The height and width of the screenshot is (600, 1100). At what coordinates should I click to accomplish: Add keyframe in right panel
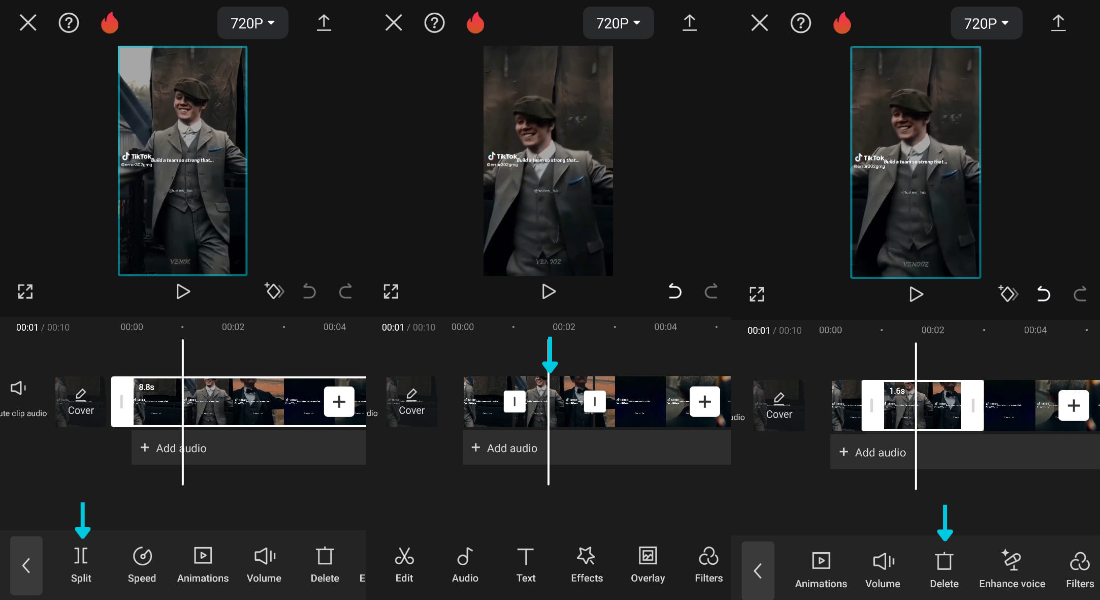coord(1007,294)
